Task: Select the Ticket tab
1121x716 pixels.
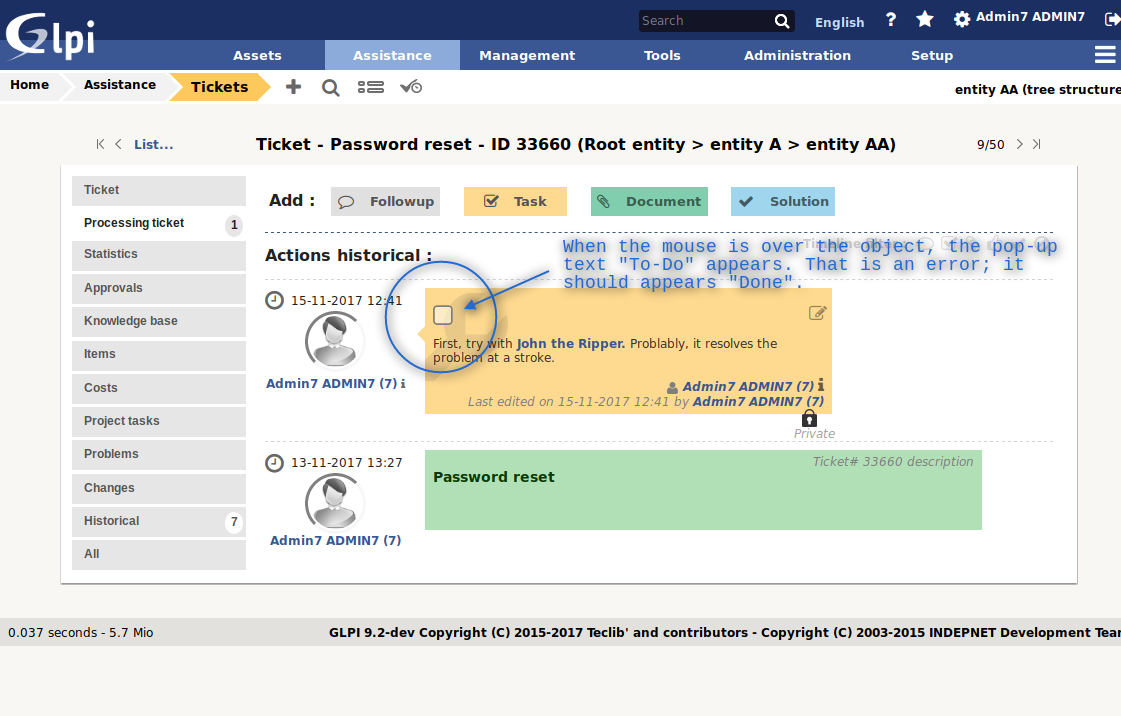Action: (x=159, y=190)
